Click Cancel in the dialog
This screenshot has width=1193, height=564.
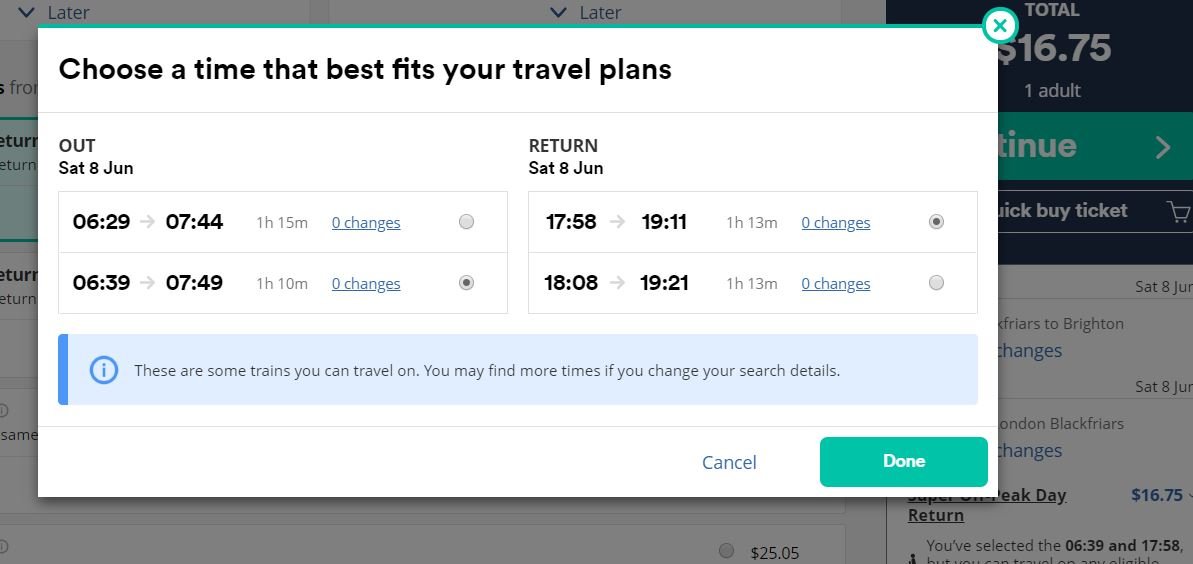[x=729, y=462]
